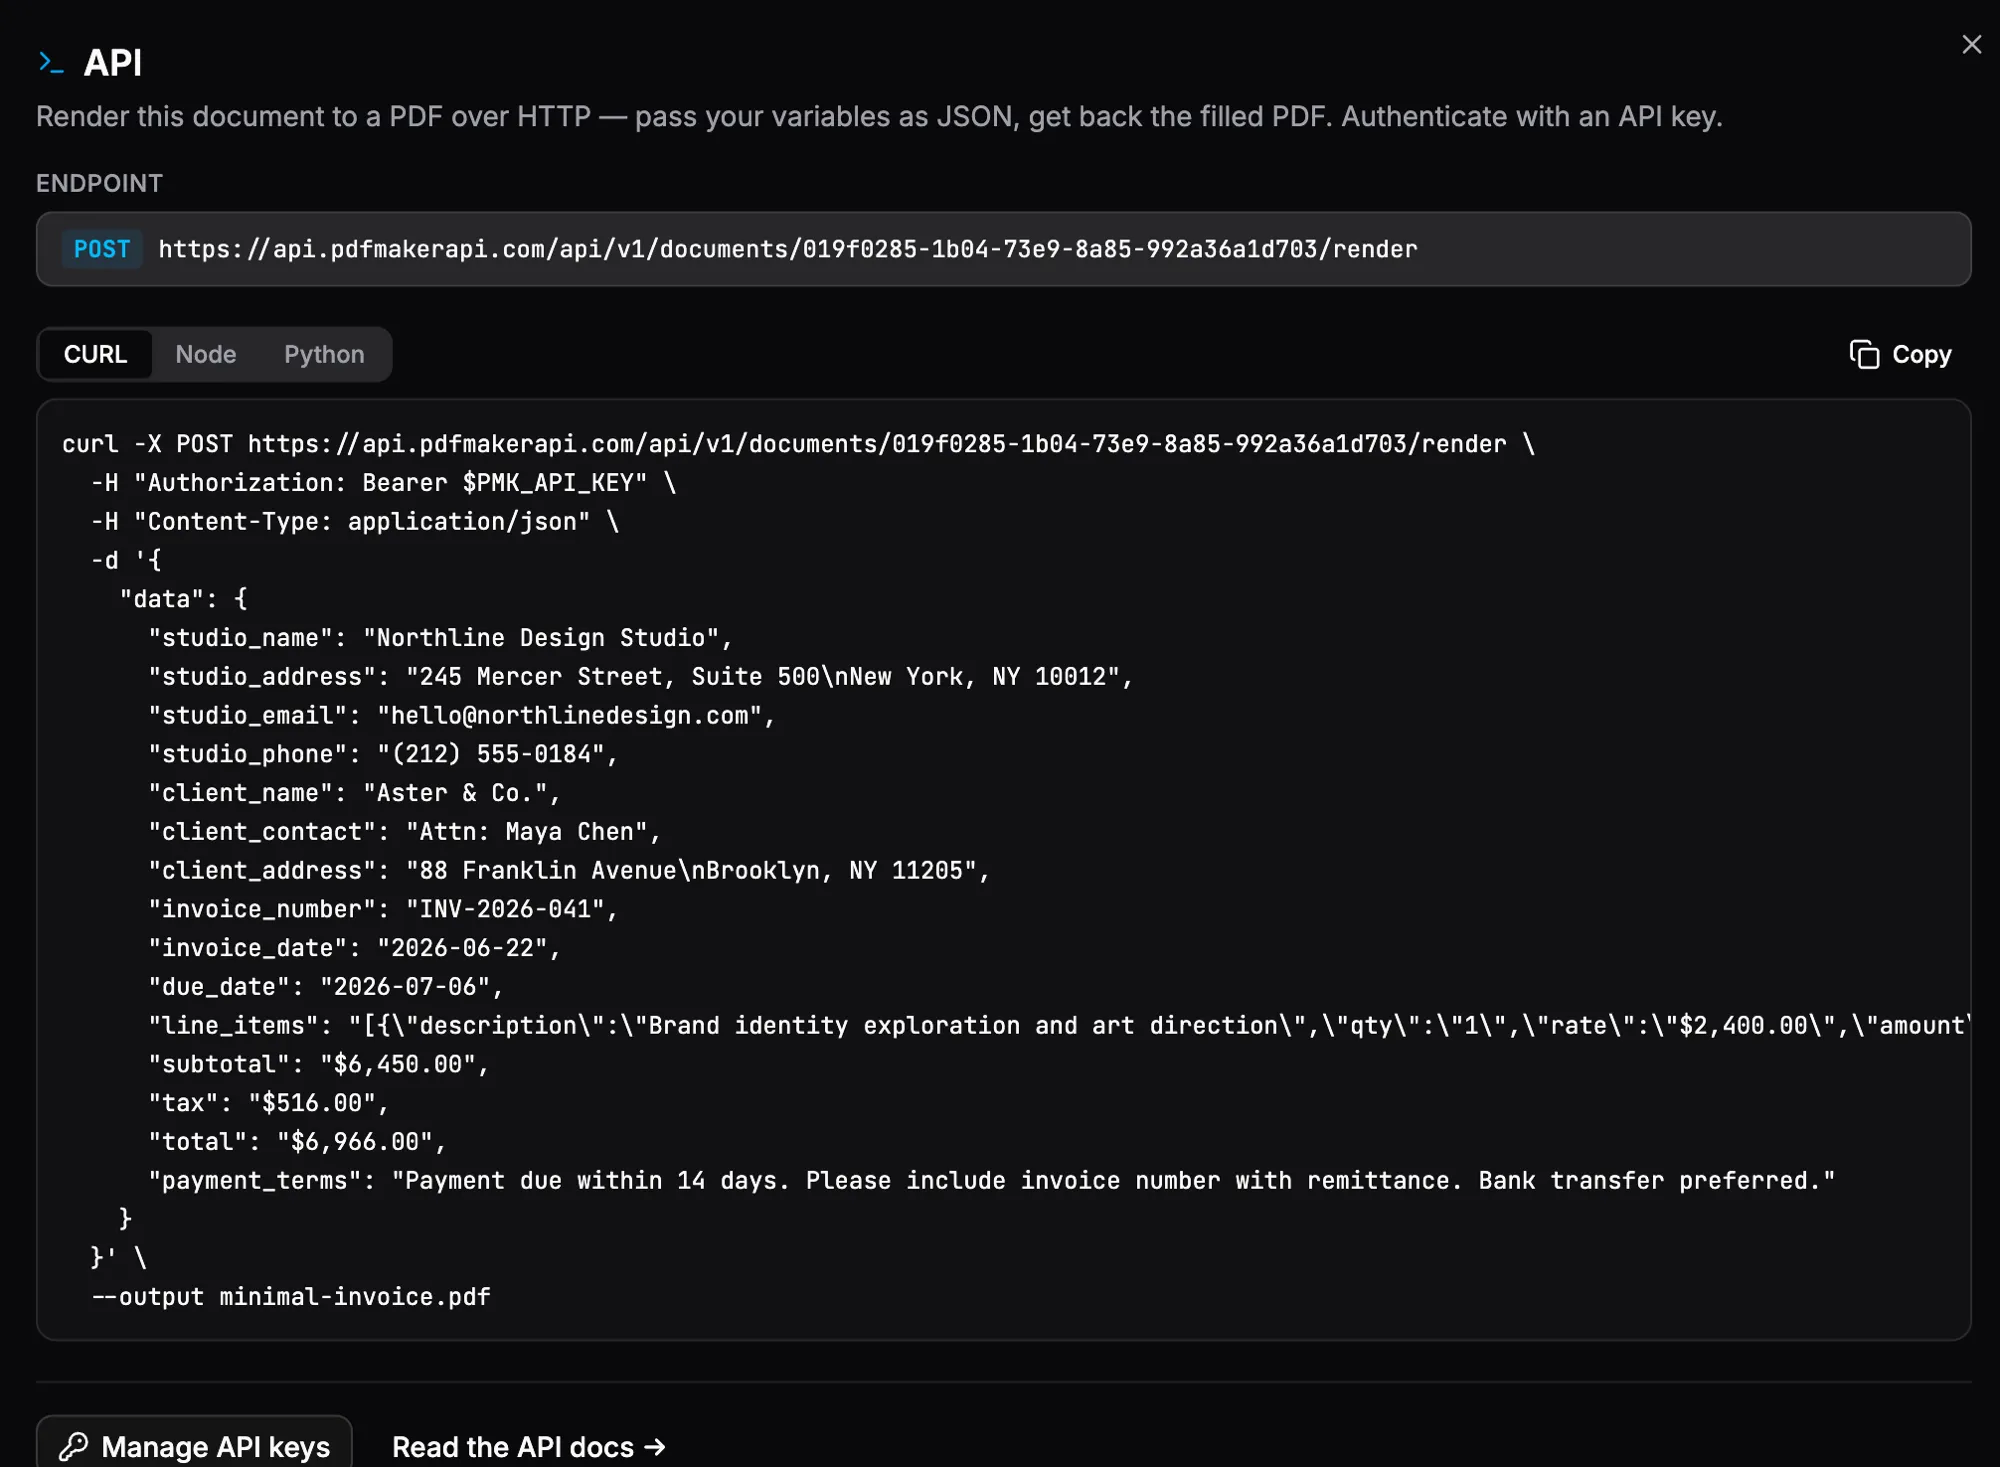The width and height of the screenshot is (2000, 1467).
Task: Select the CURL tab
Action: (95, 354)
